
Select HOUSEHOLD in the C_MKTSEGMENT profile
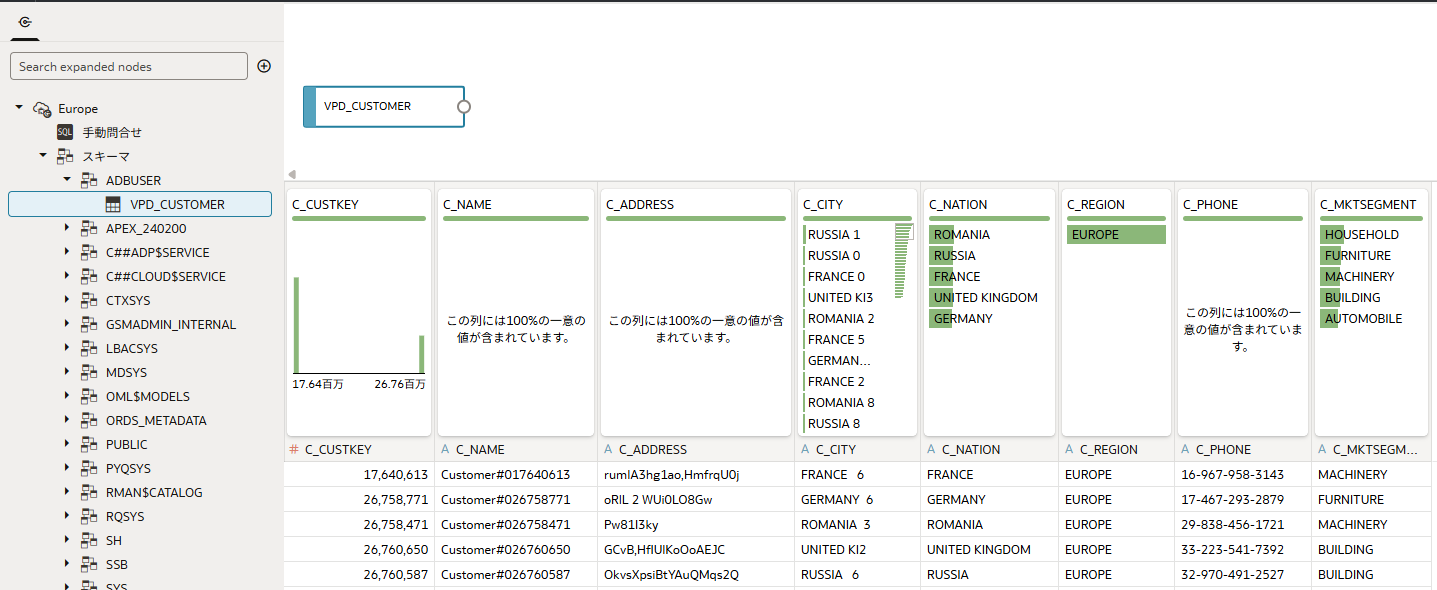(1361, 234)
